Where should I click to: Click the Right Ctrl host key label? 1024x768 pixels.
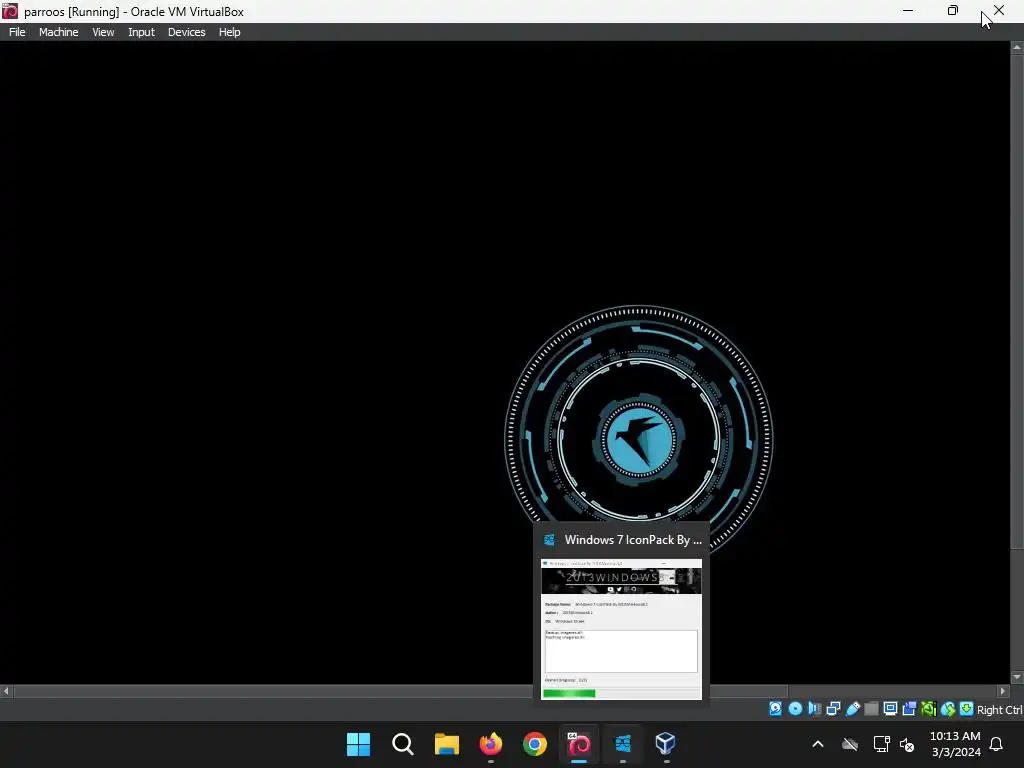click(999, 710)
